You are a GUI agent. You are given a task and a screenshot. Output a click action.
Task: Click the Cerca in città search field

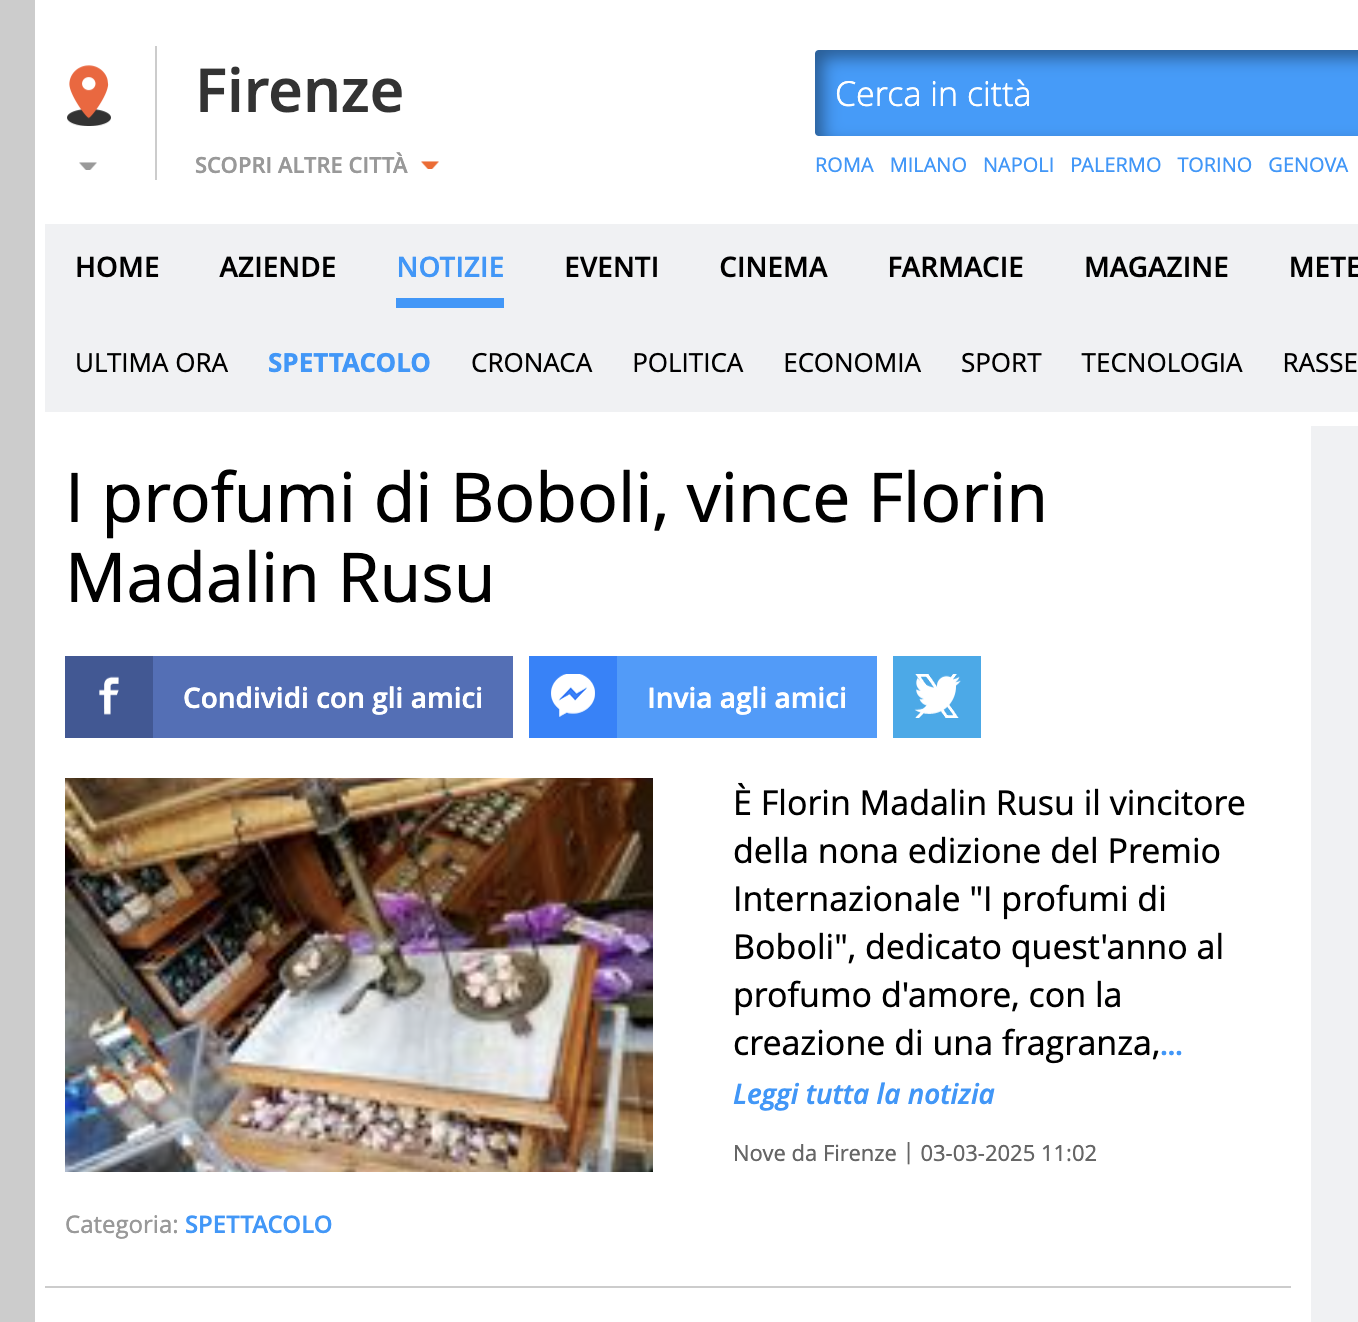(1085, 94)
